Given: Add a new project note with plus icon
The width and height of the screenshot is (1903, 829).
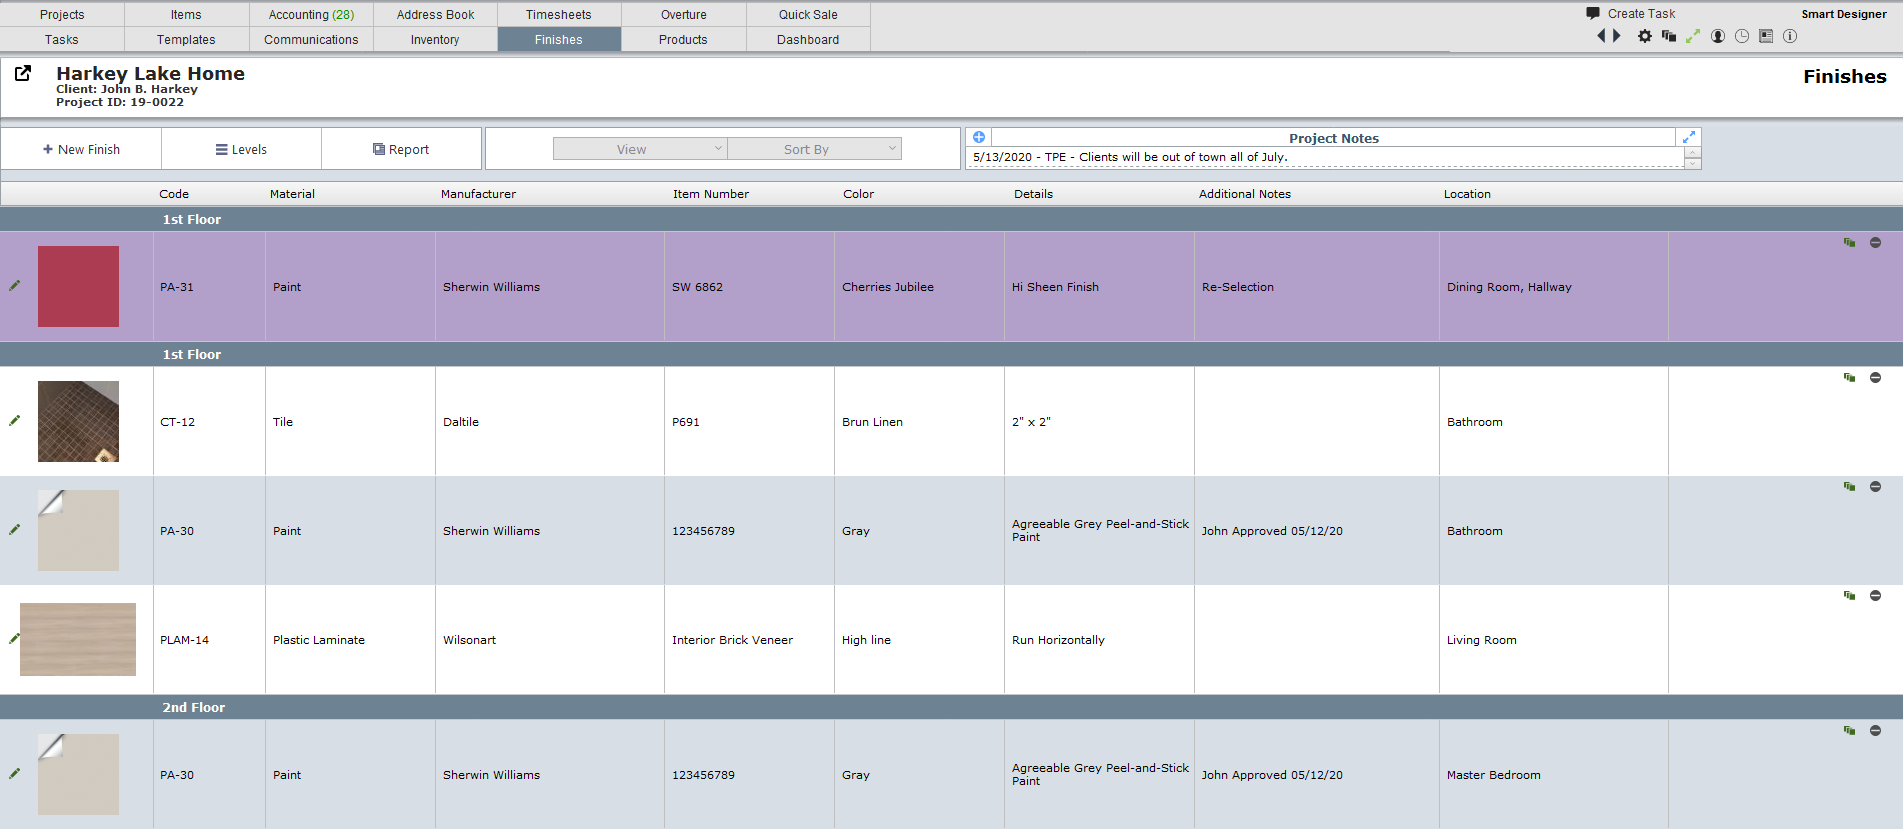Looking at the screenshot, I should click(979, 137).
